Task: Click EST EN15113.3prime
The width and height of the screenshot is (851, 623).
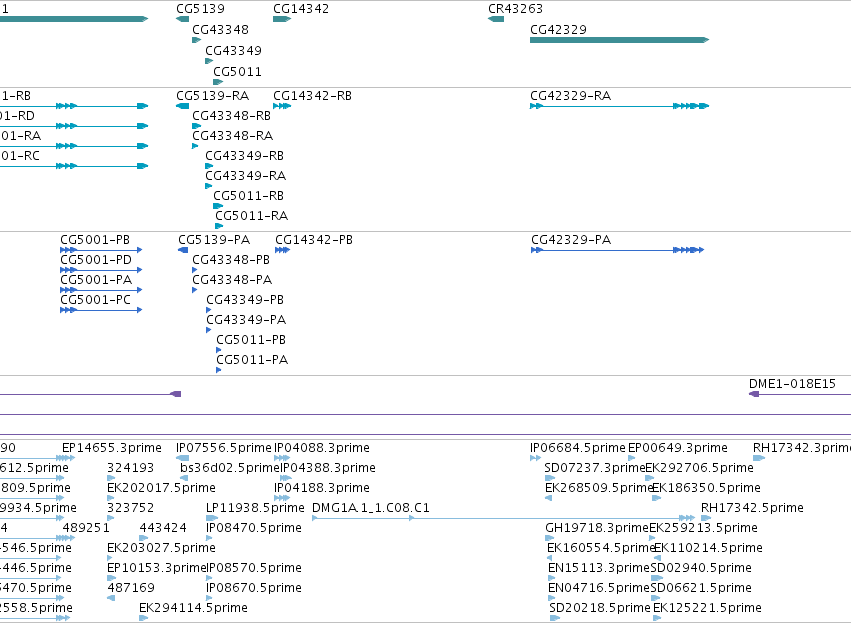Action: click(599, 568)
